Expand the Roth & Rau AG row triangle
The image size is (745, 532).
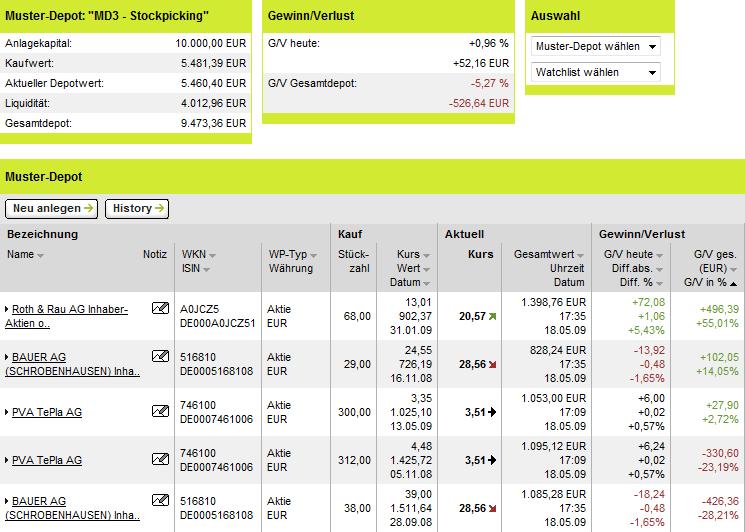click(x=7, y=310)
